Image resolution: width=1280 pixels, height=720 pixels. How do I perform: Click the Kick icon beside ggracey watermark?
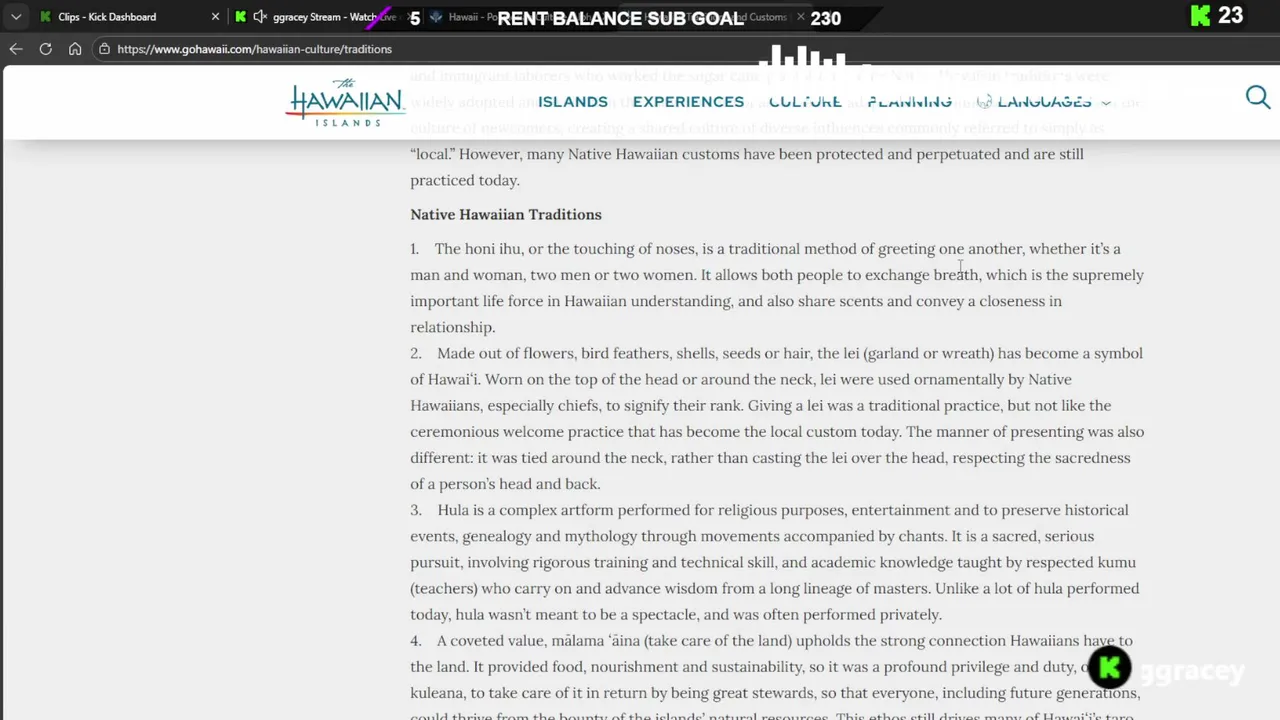tap(1110, 668)
